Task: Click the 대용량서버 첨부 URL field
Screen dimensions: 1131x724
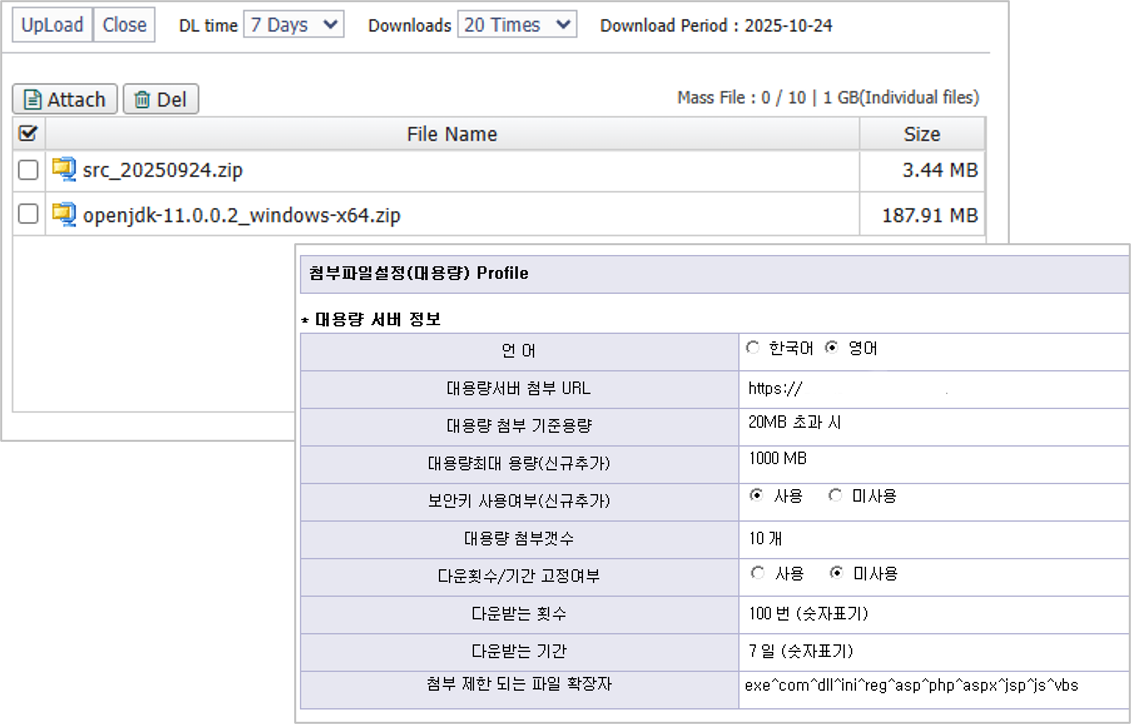Action: 932,389
